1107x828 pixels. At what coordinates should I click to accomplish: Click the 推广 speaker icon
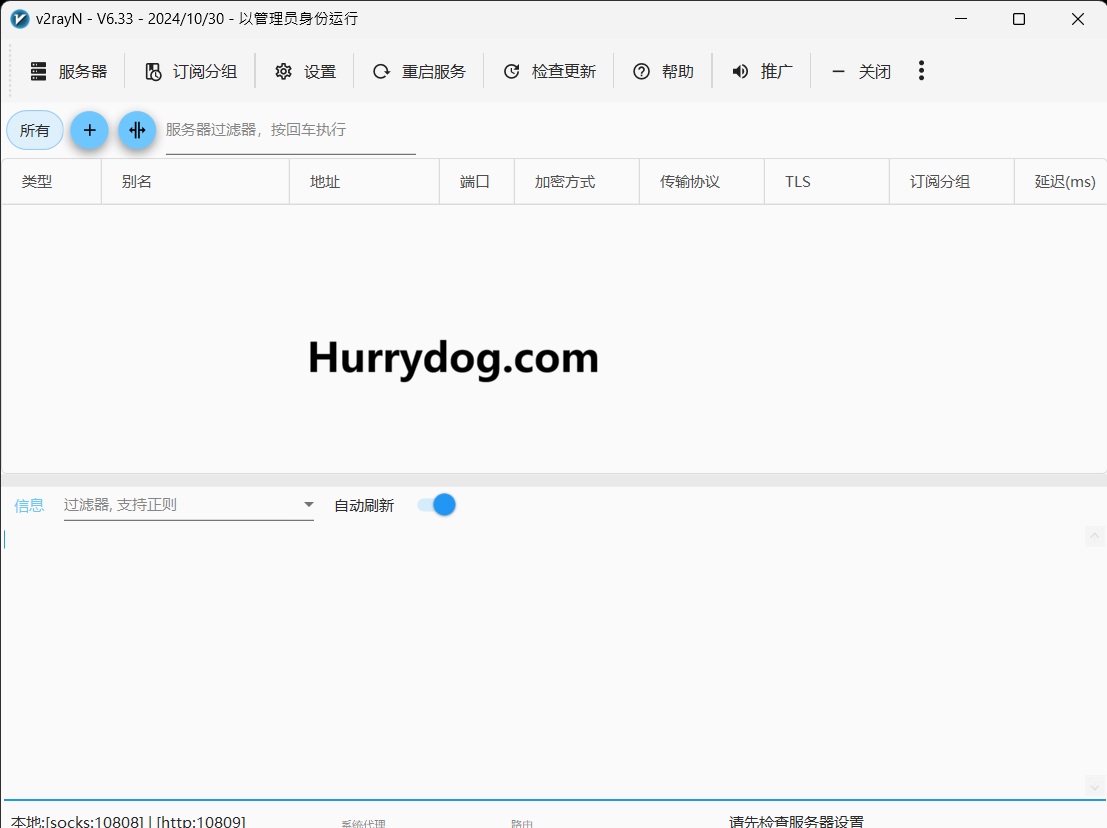click(741, 71)
